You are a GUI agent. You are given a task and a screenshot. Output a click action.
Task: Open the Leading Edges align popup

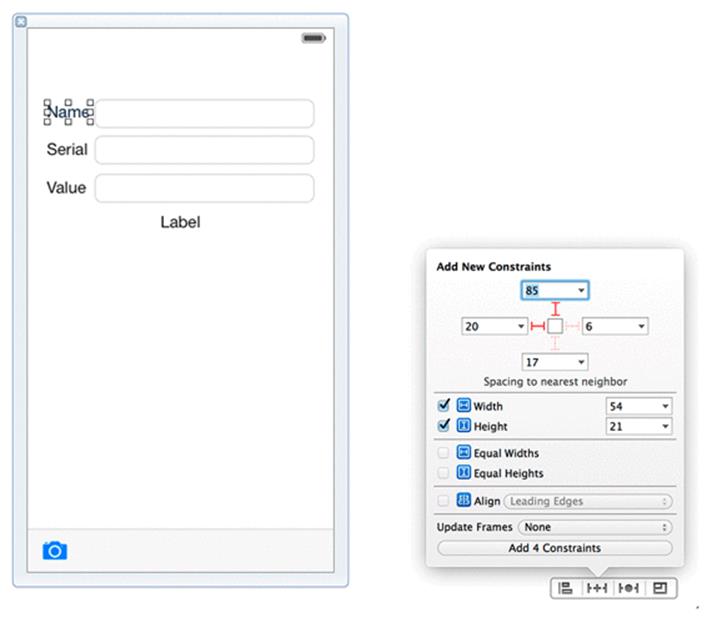pyautogui.click(x=588, y=501)
